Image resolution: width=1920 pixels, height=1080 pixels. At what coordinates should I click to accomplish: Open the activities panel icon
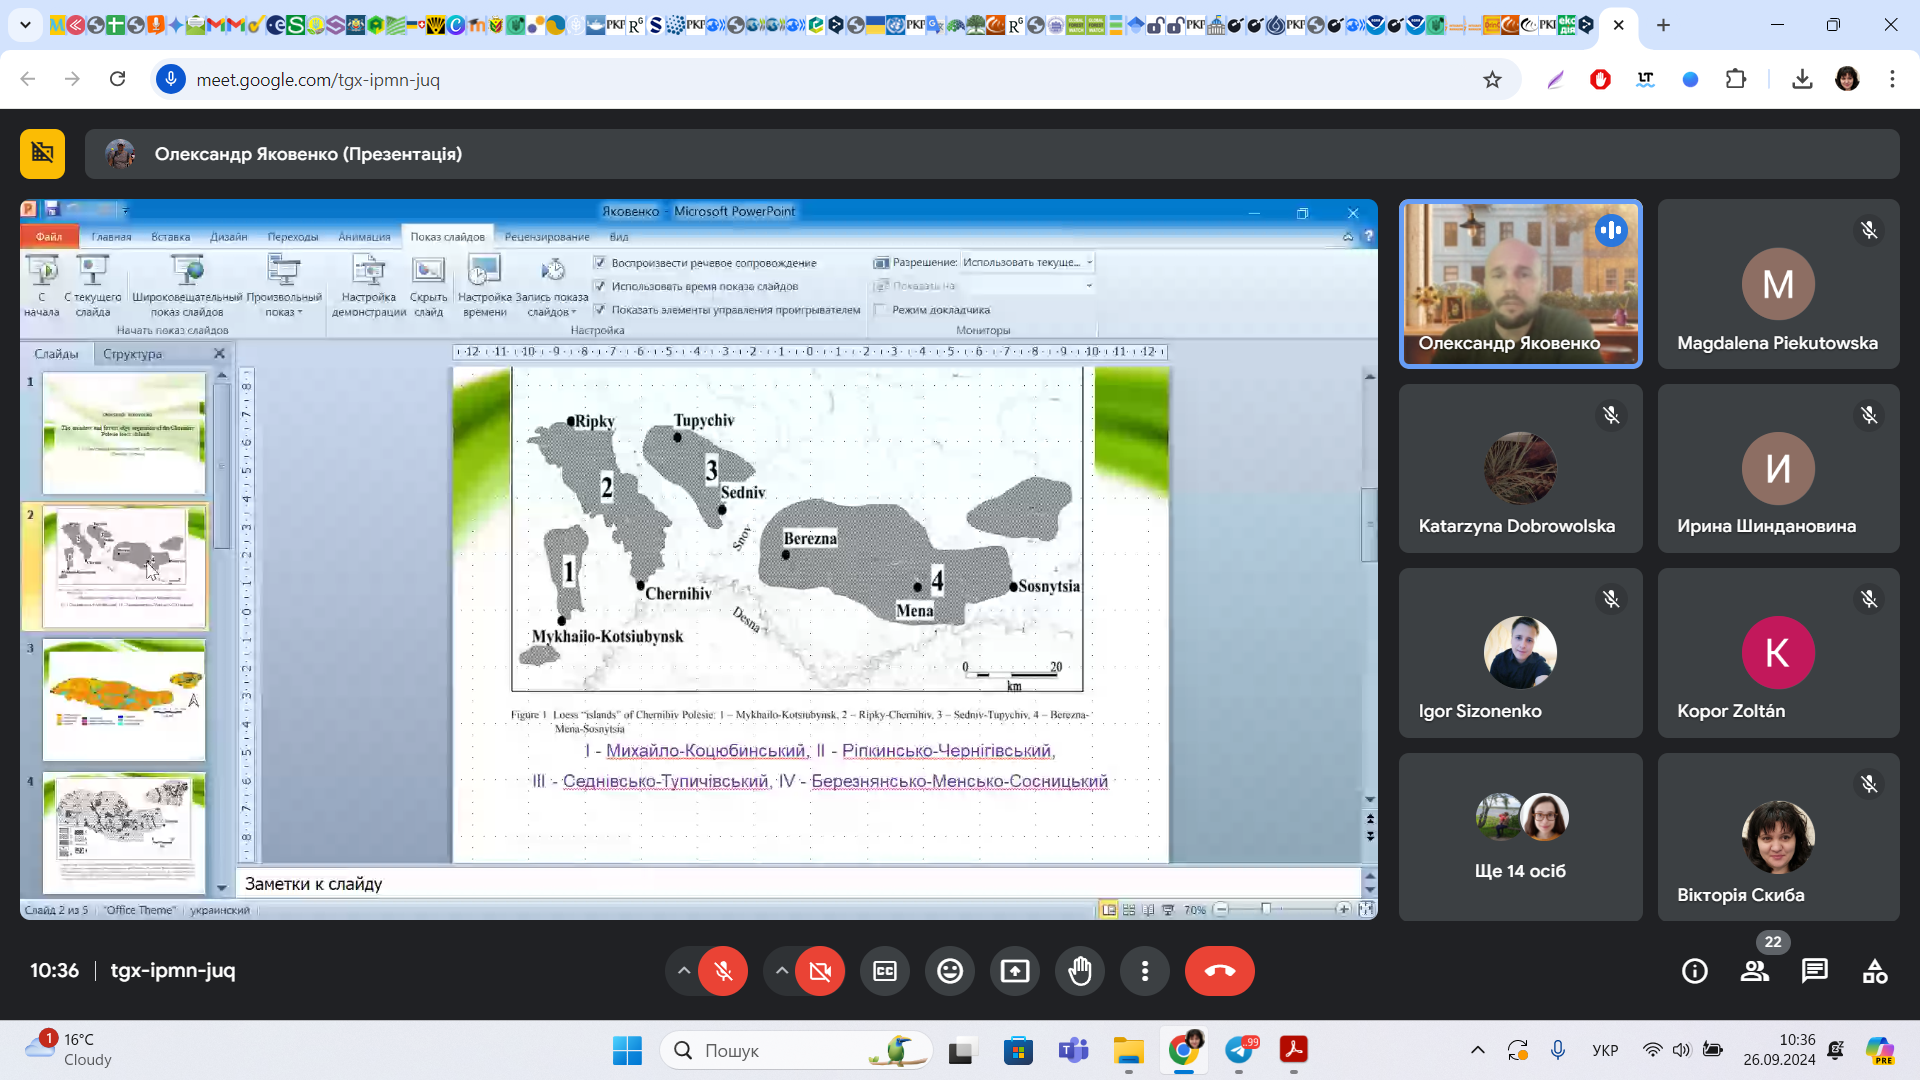pos(1875,971)
